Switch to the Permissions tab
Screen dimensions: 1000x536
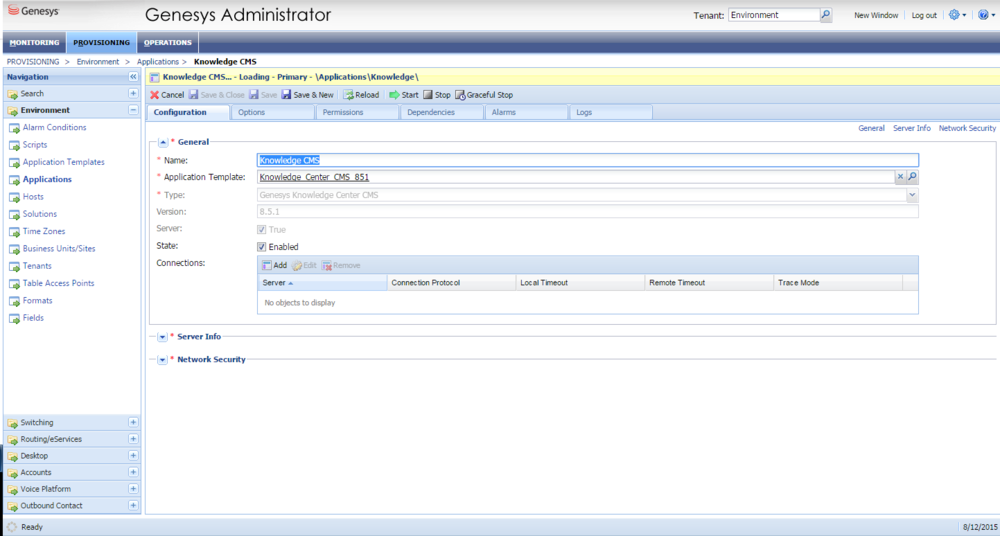[343, 112]
